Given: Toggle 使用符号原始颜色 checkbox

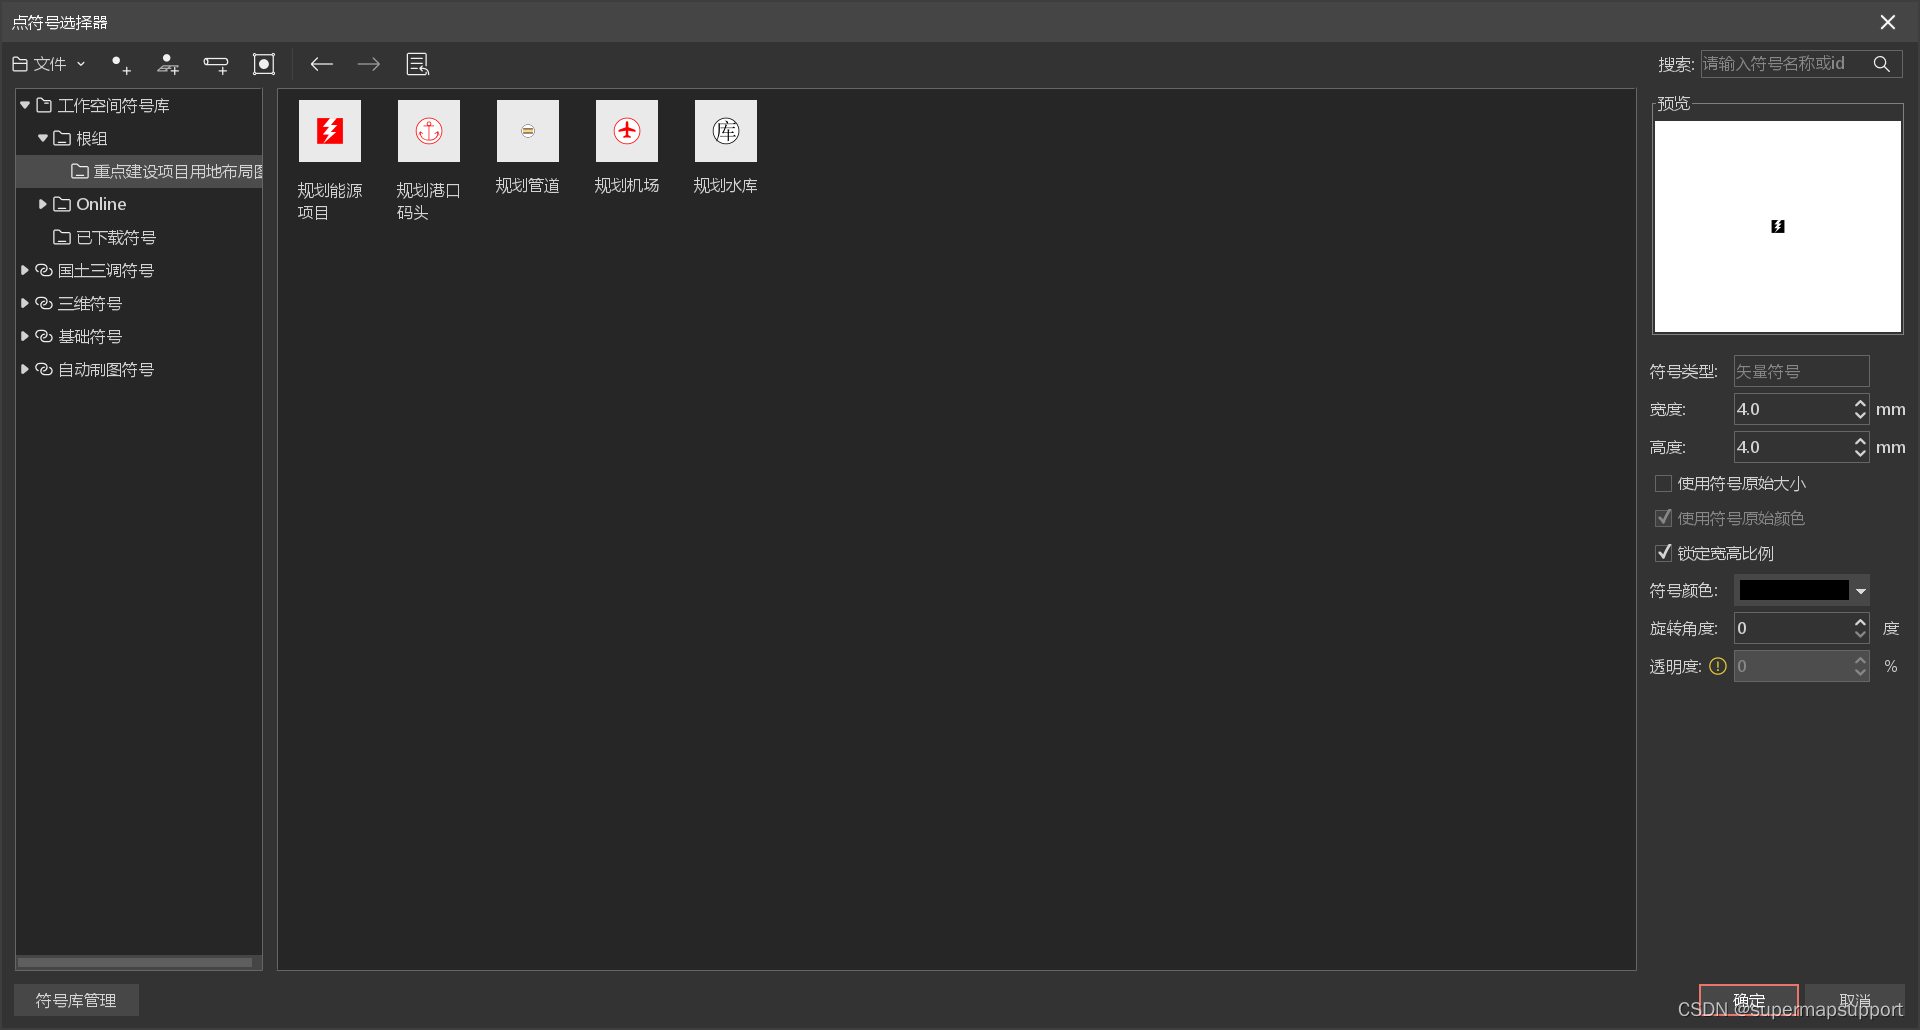Looking at the screenshot, I should pos(1664,518).
